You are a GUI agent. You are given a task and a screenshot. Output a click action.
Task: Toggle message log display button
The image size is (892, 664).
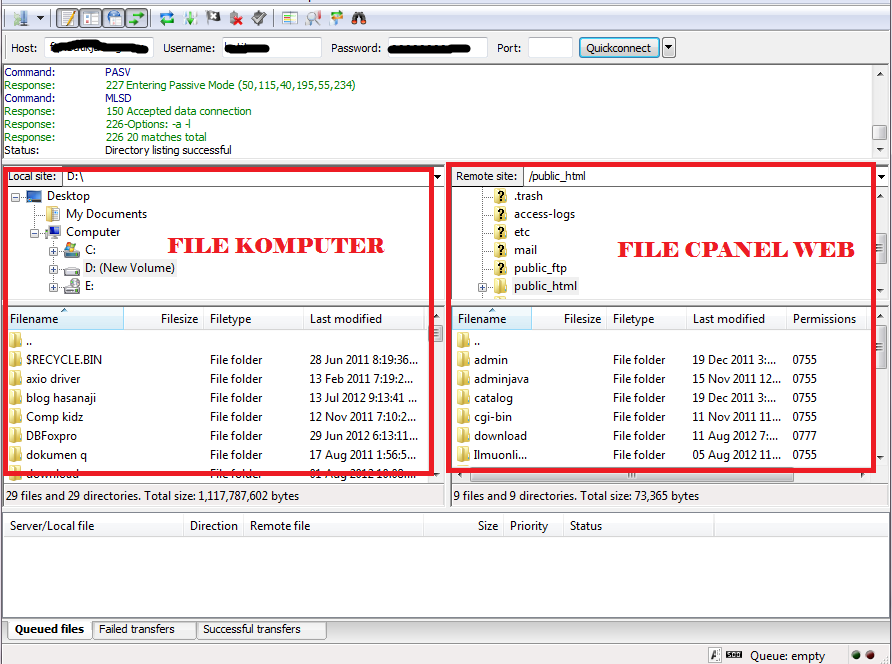coord(68,18)
